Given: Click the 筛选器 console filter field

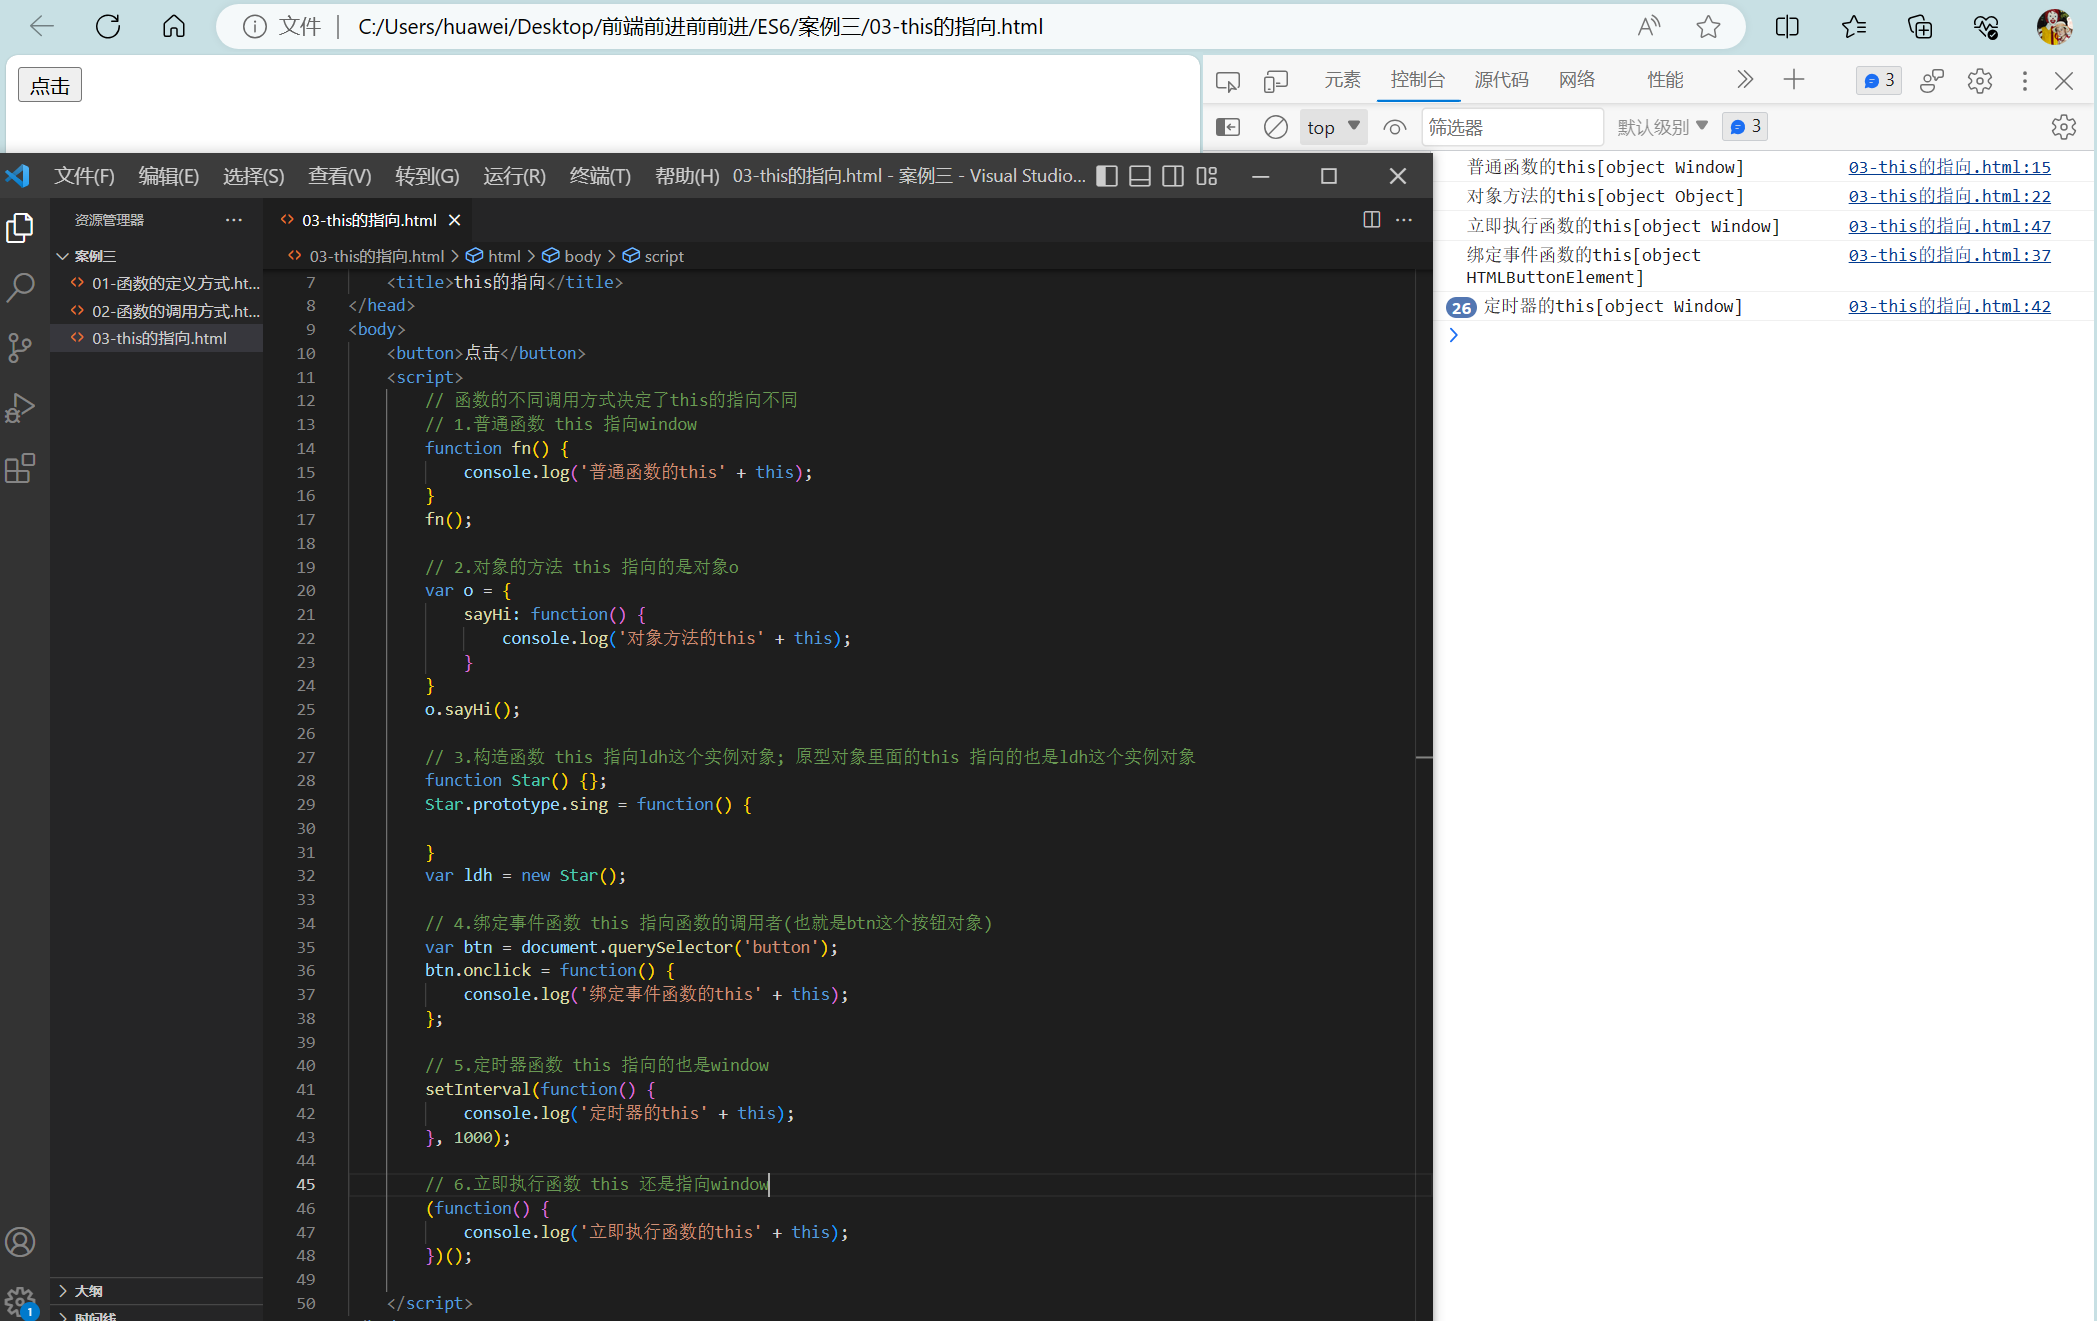Looking at the screenshot, I should click(x=1512, y=127).
